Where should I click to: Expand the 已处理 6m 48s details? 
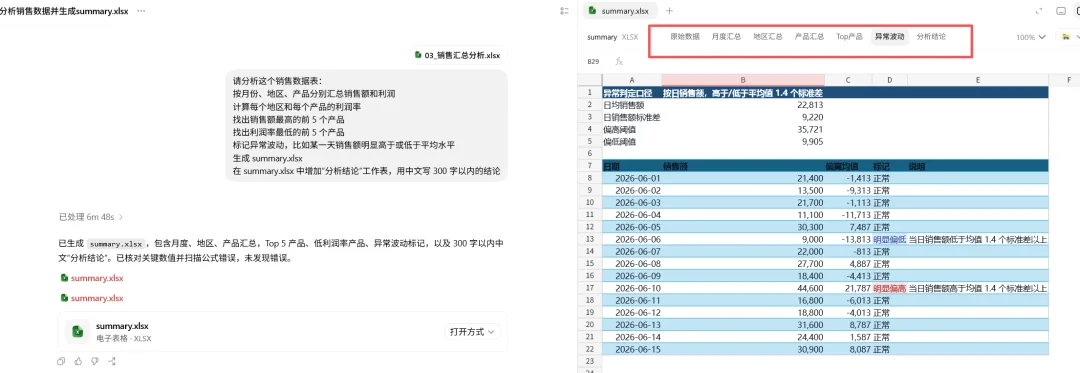pos(91,217)
